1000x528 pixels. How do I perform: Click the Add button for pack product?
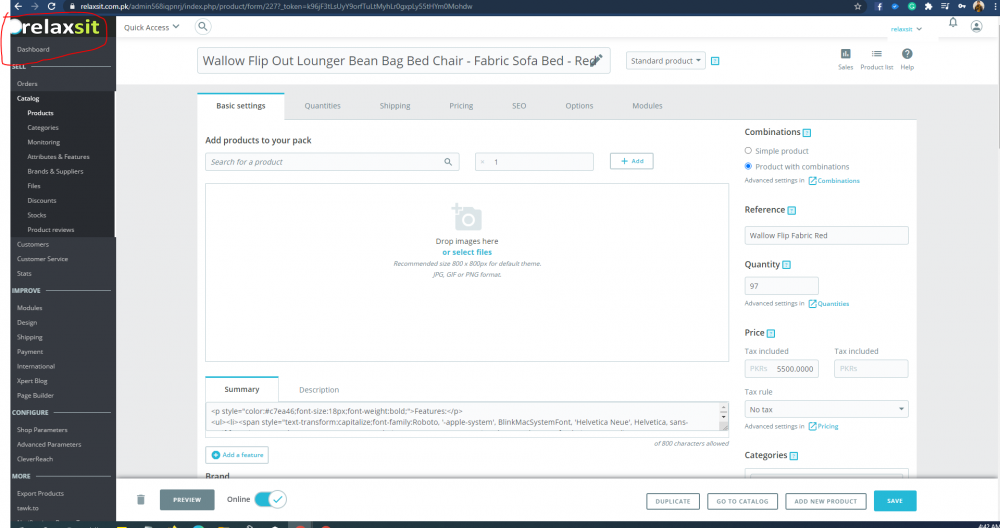coord(631,161)
